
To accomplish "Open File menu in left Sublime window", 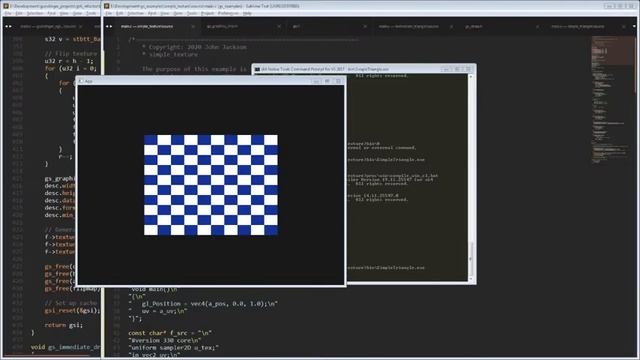I will click(x=7, y=13).
